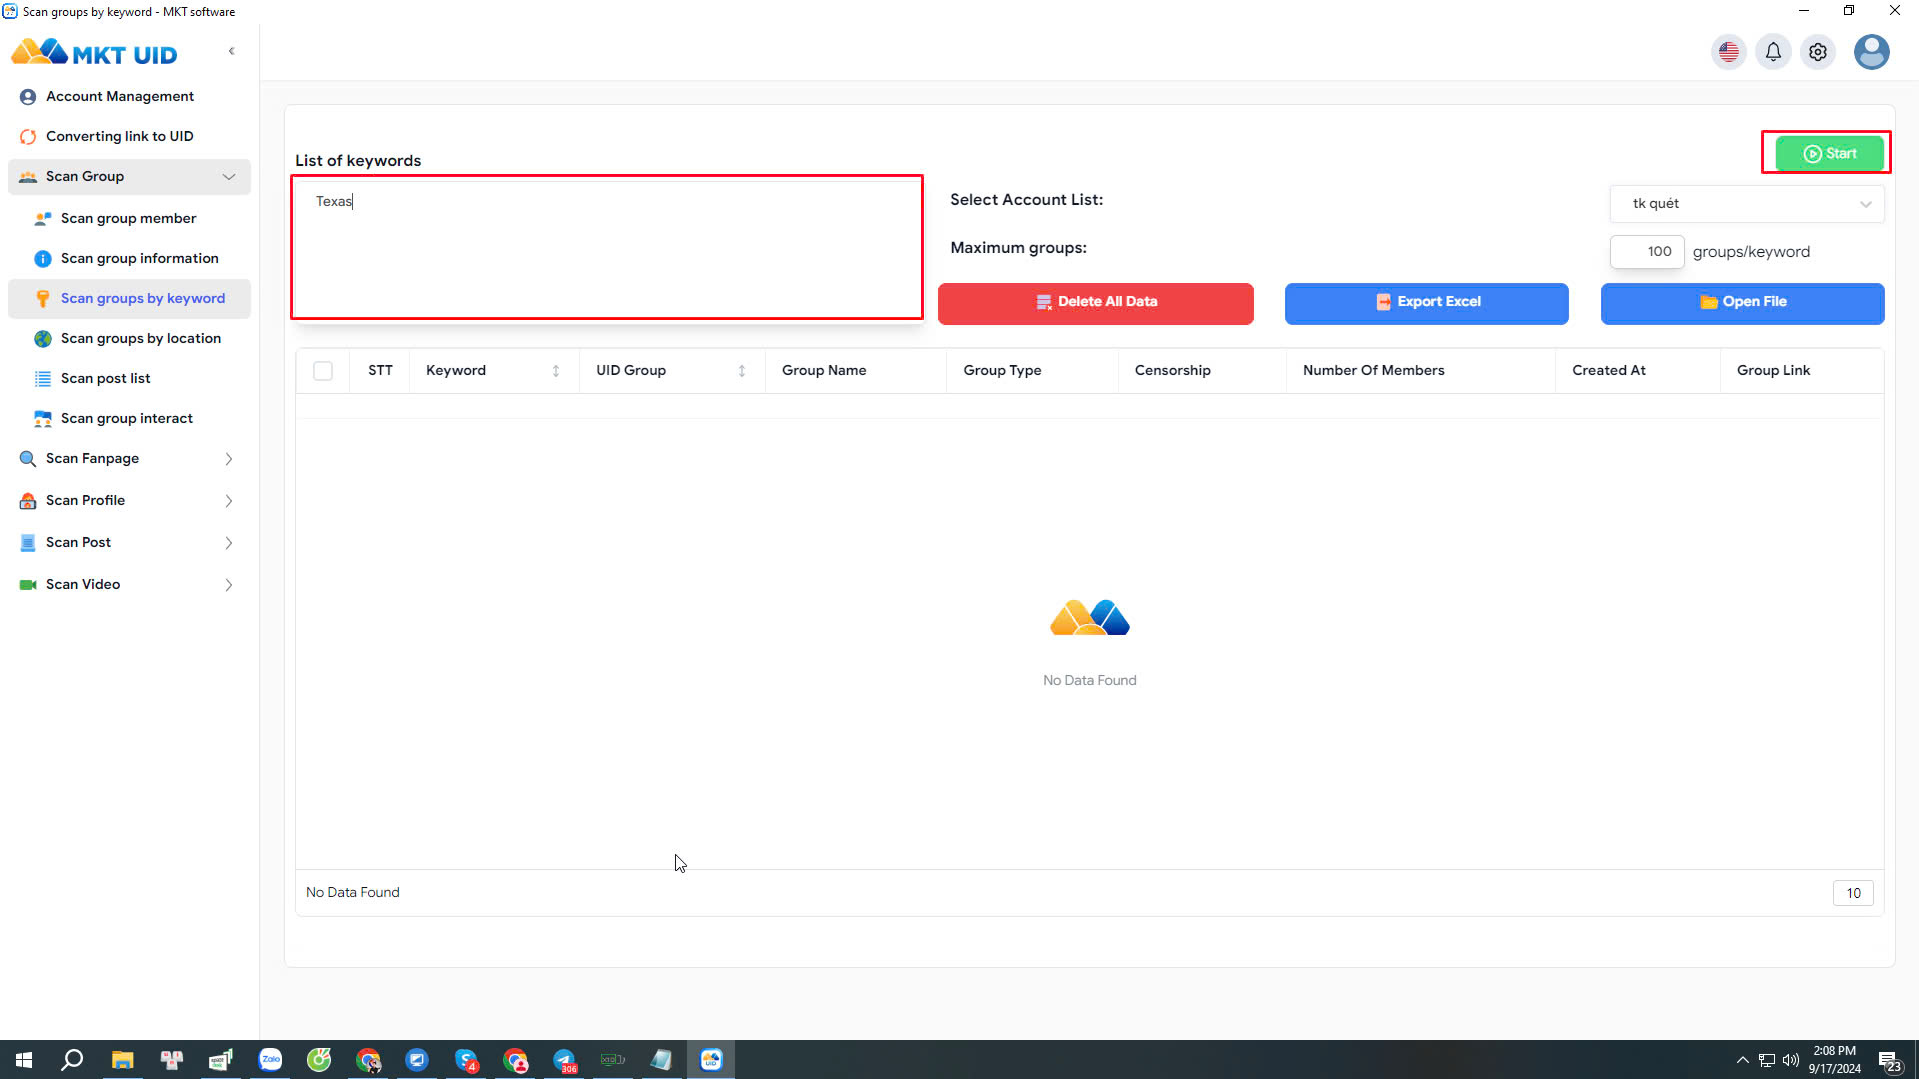Open Scan group information page
The height and width of the screenshot is (1079, 1919).
(139, 258)
